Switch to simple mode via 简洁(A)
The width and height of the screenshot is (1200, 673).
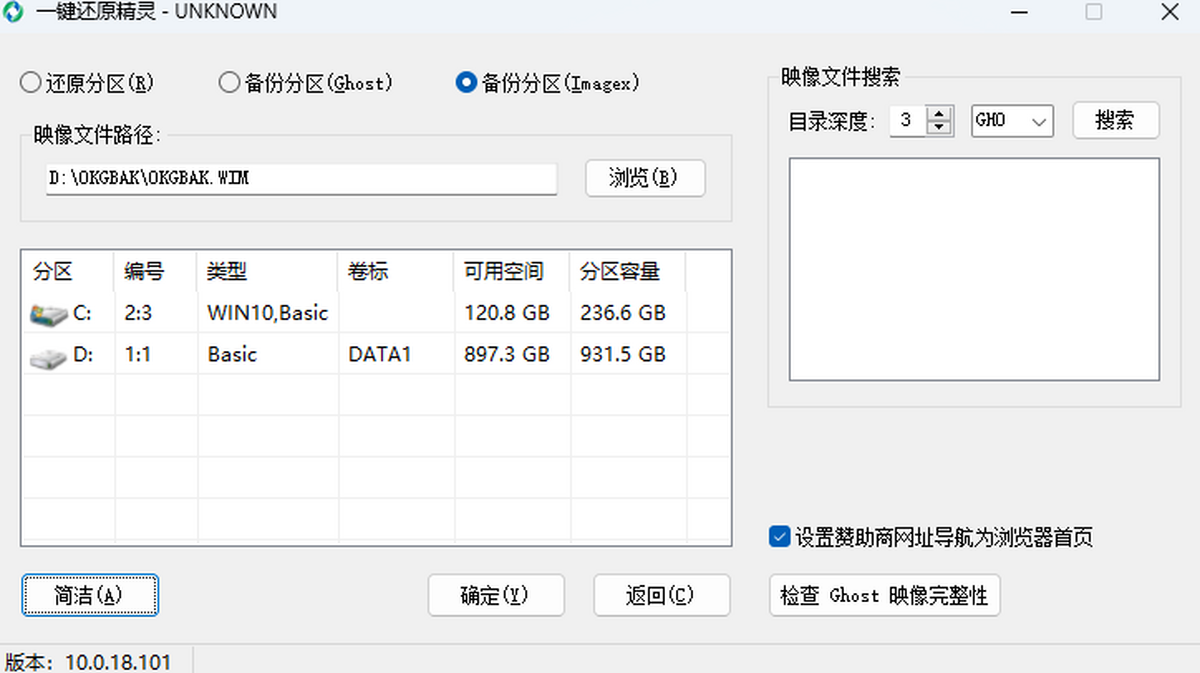[x=90, y=596]
